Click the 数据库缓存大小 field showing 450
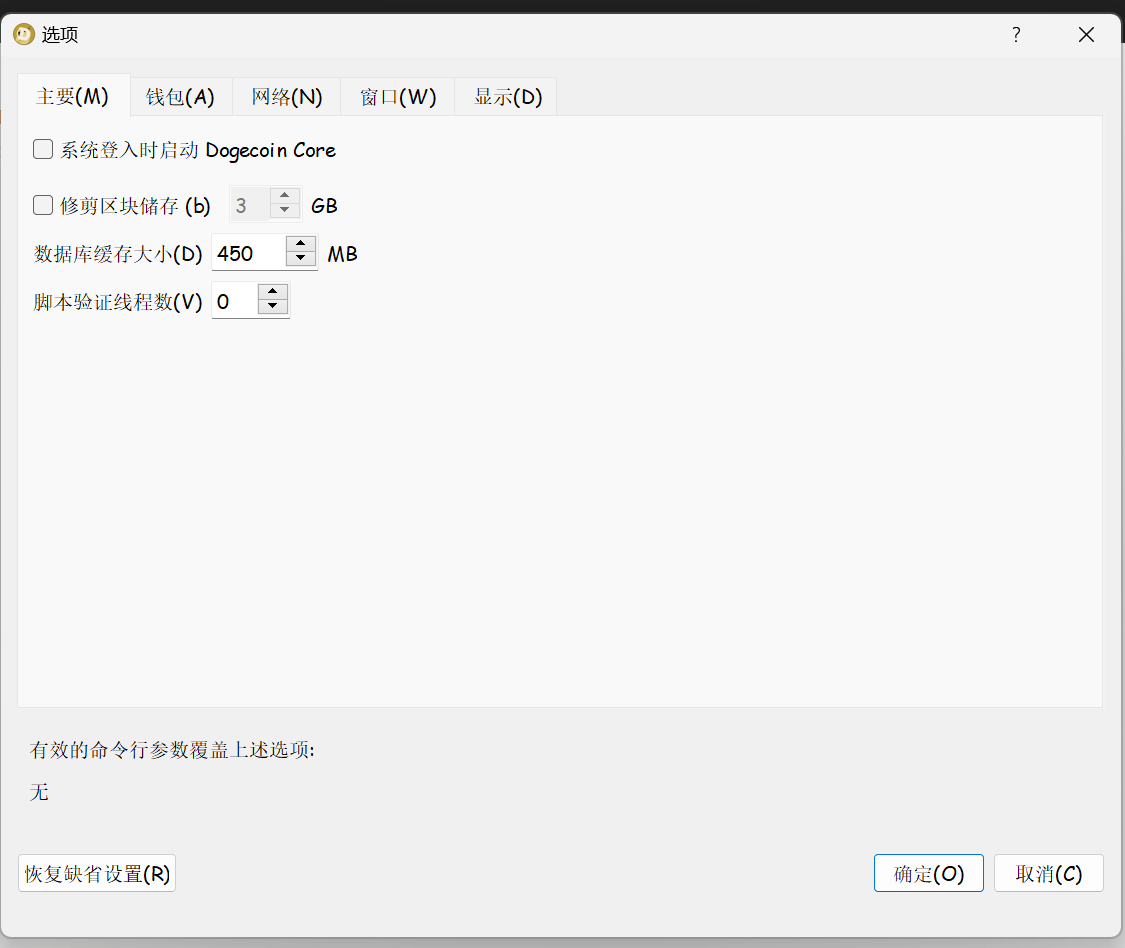 click(248, 254)
